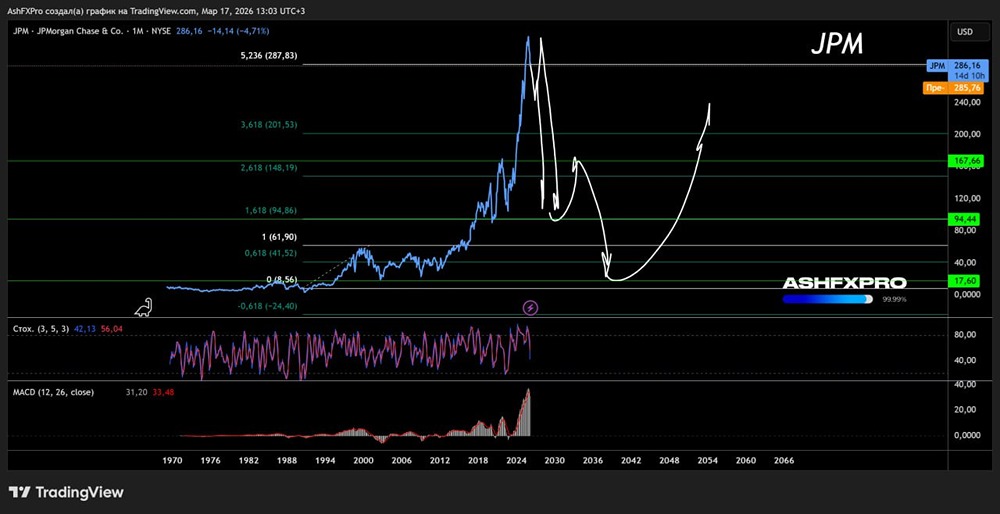Click the TradingView logo at bottom left

pos(66,492)
